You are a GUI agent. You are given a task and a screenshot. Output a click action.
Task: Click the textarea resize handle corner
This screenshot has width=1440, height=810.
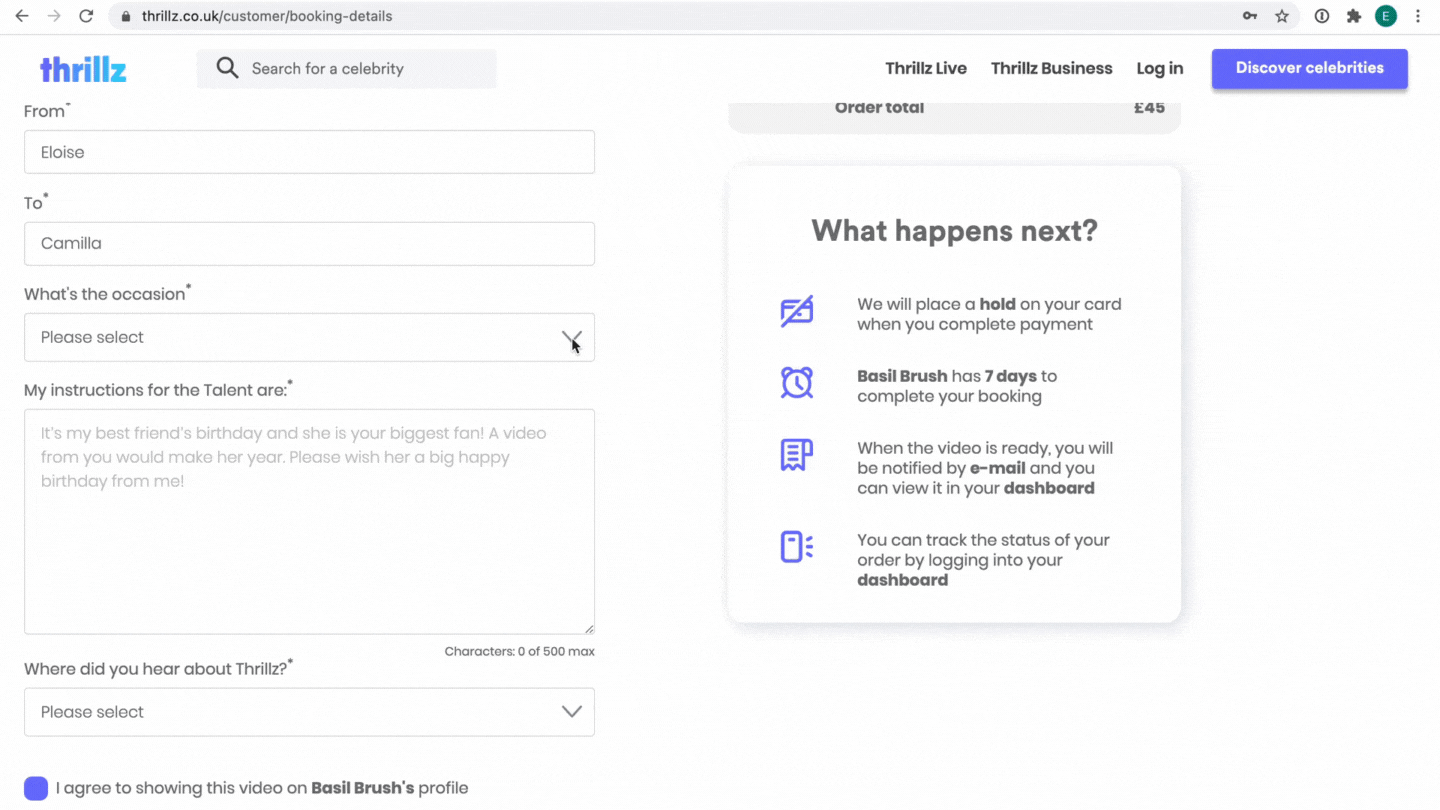coord(589,628)
